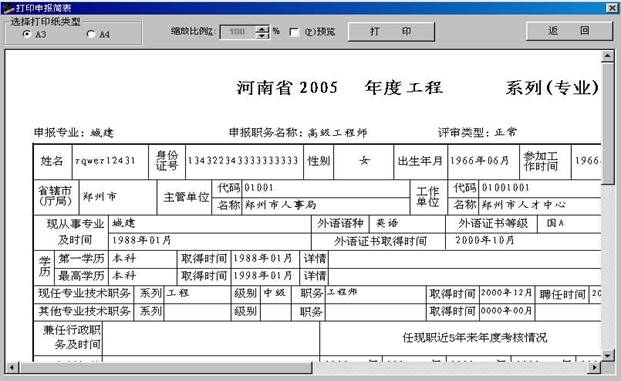
Task: Click the ID number cell 134322343333333333
Action: tap(244, 161)
